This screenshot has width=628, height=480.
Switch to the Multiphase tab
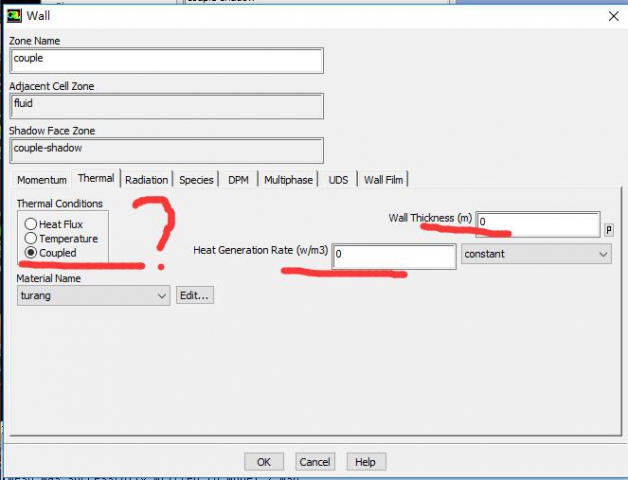[x=288, y=180]
